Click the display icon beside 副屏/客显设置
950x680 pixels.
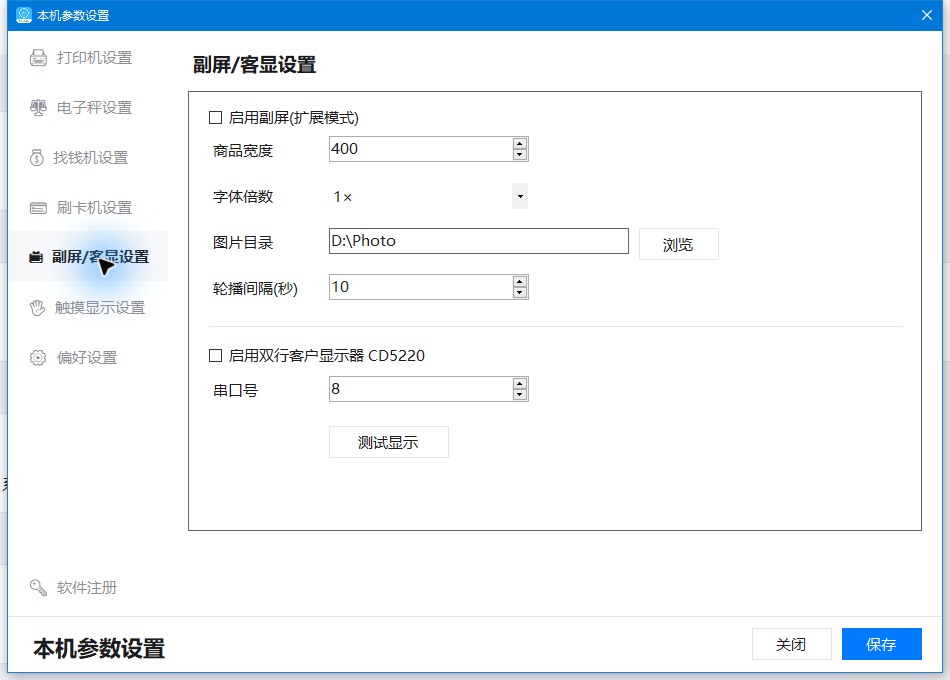point(36,257)
